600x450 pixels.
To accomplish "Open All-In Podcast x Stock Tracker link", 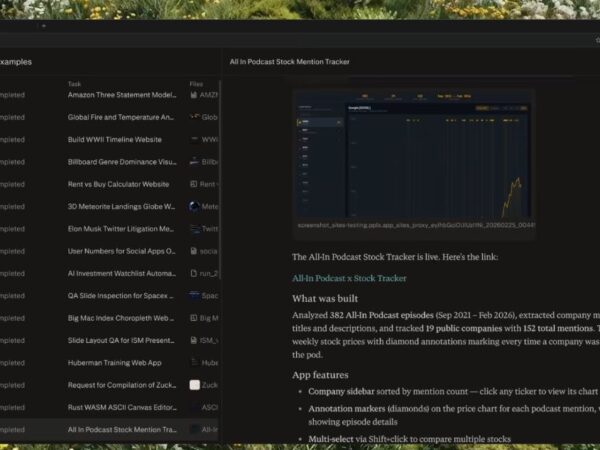I will coord(349,279).
